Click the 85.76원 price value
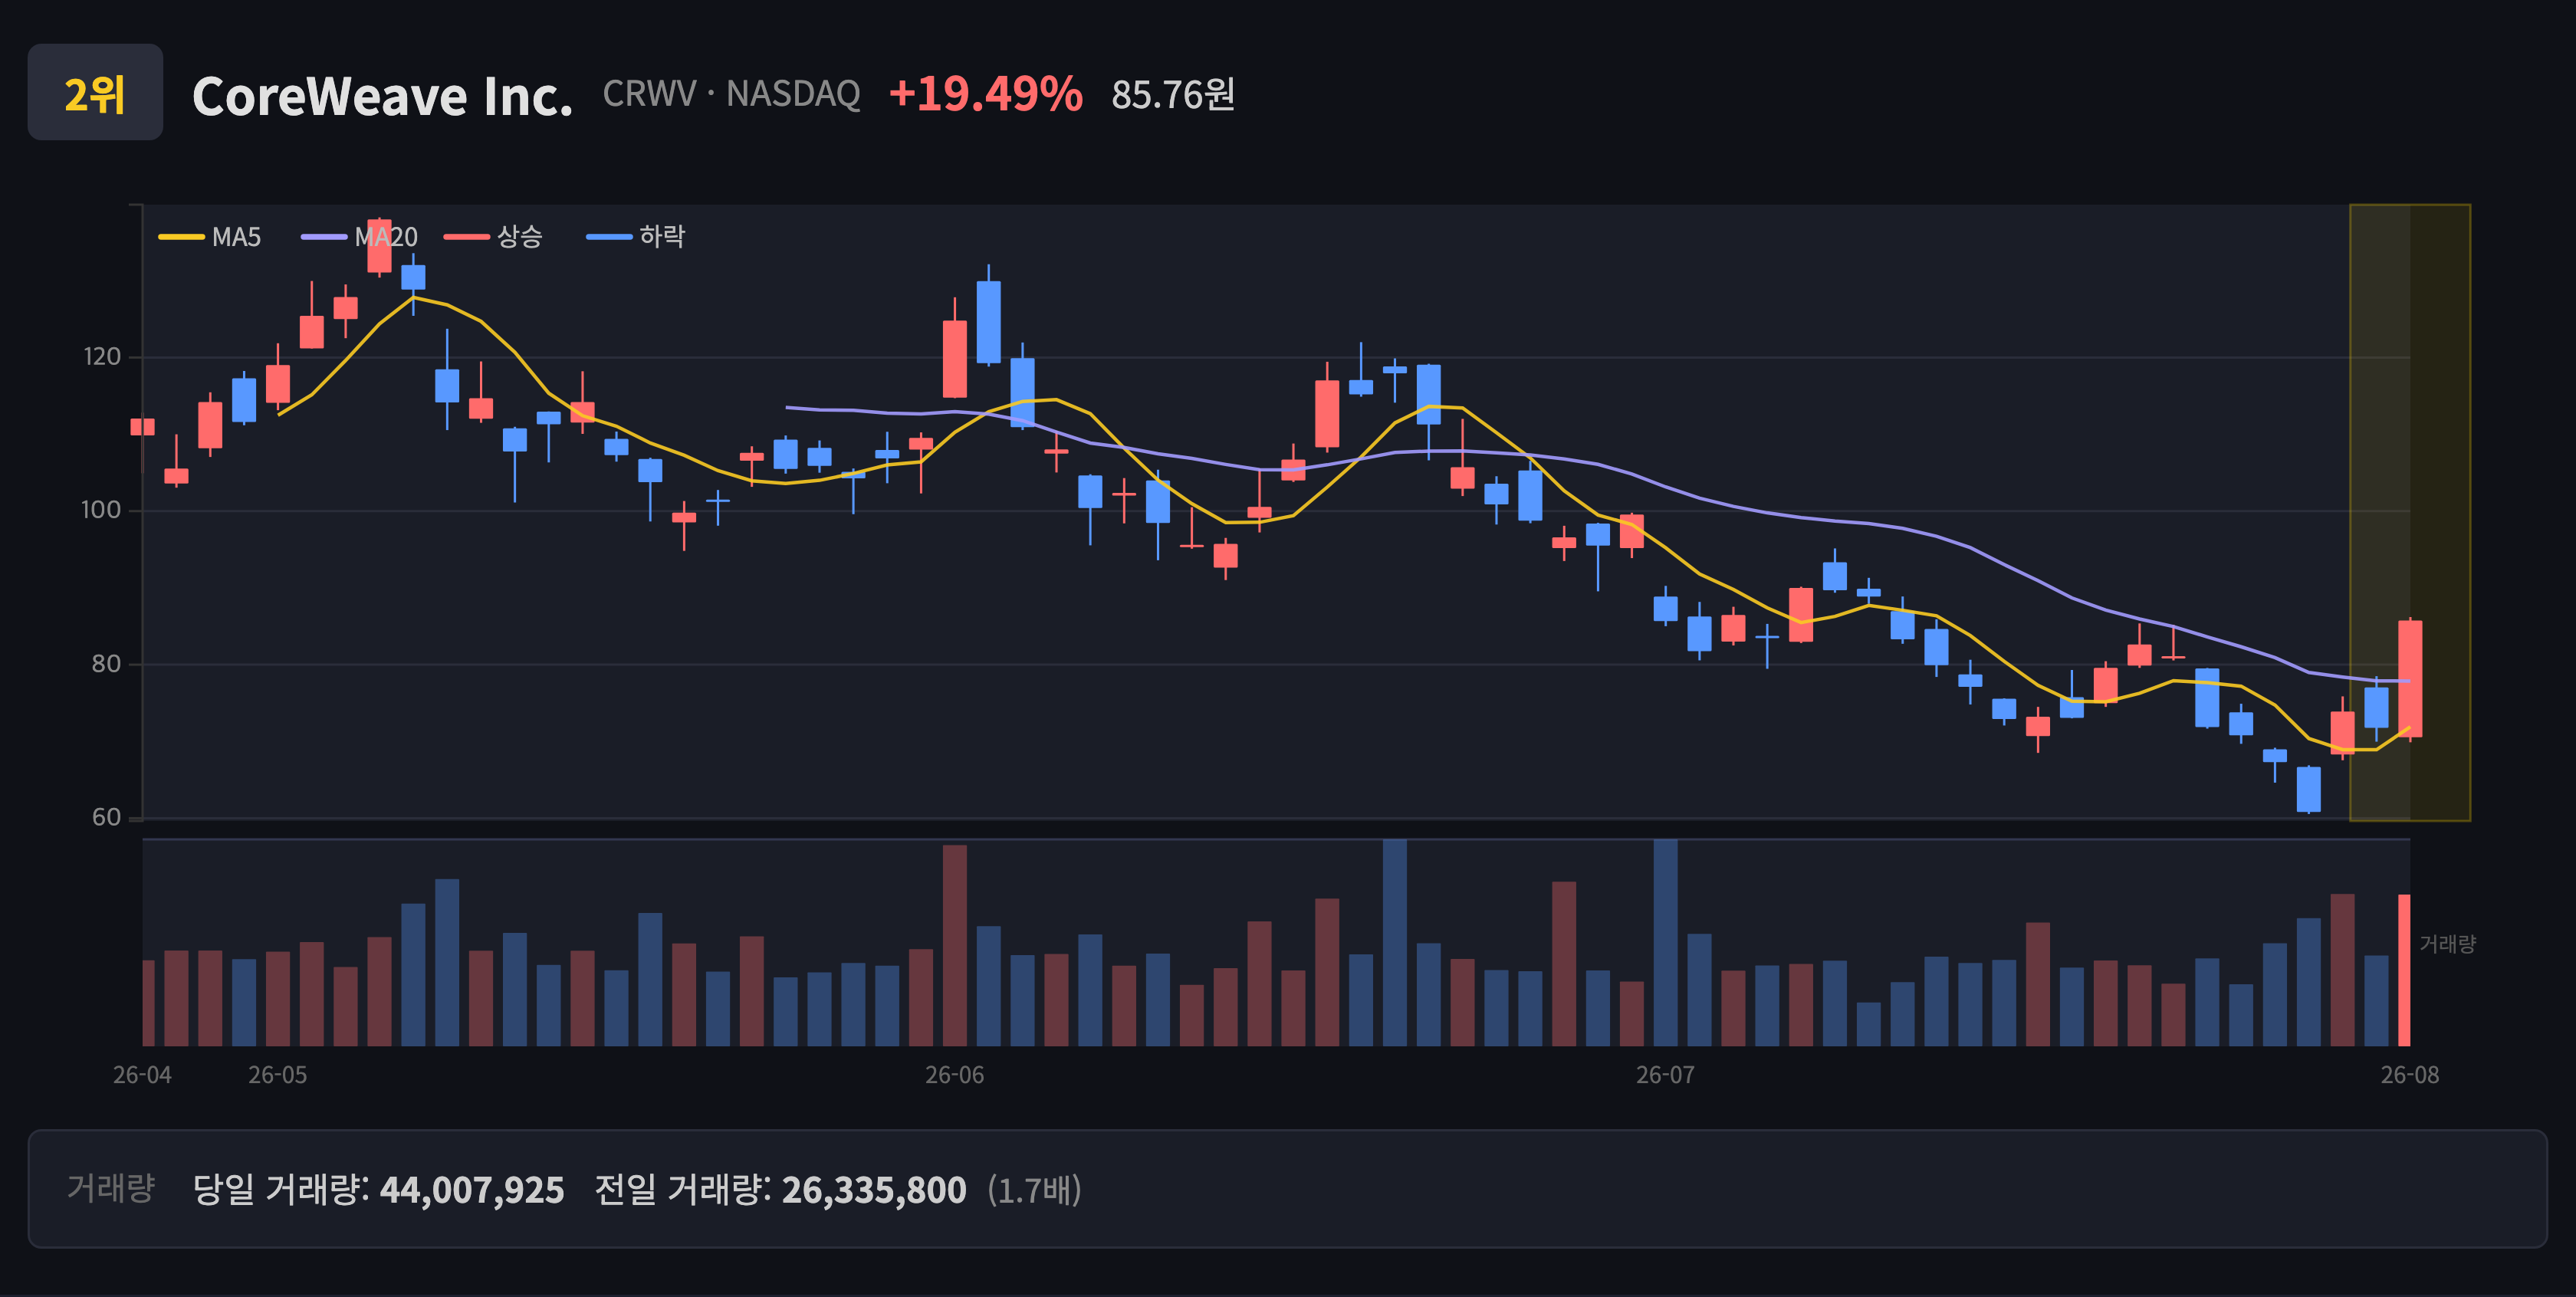The width and height of the screenshot is (2576, 1297). (x=1173, y=95)
